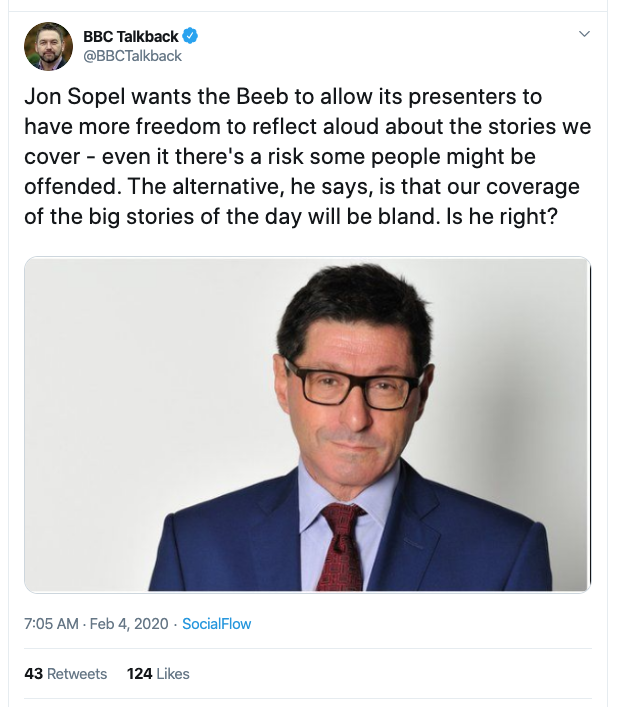Open the tweet options chevron menu

(x=584, y=34)
